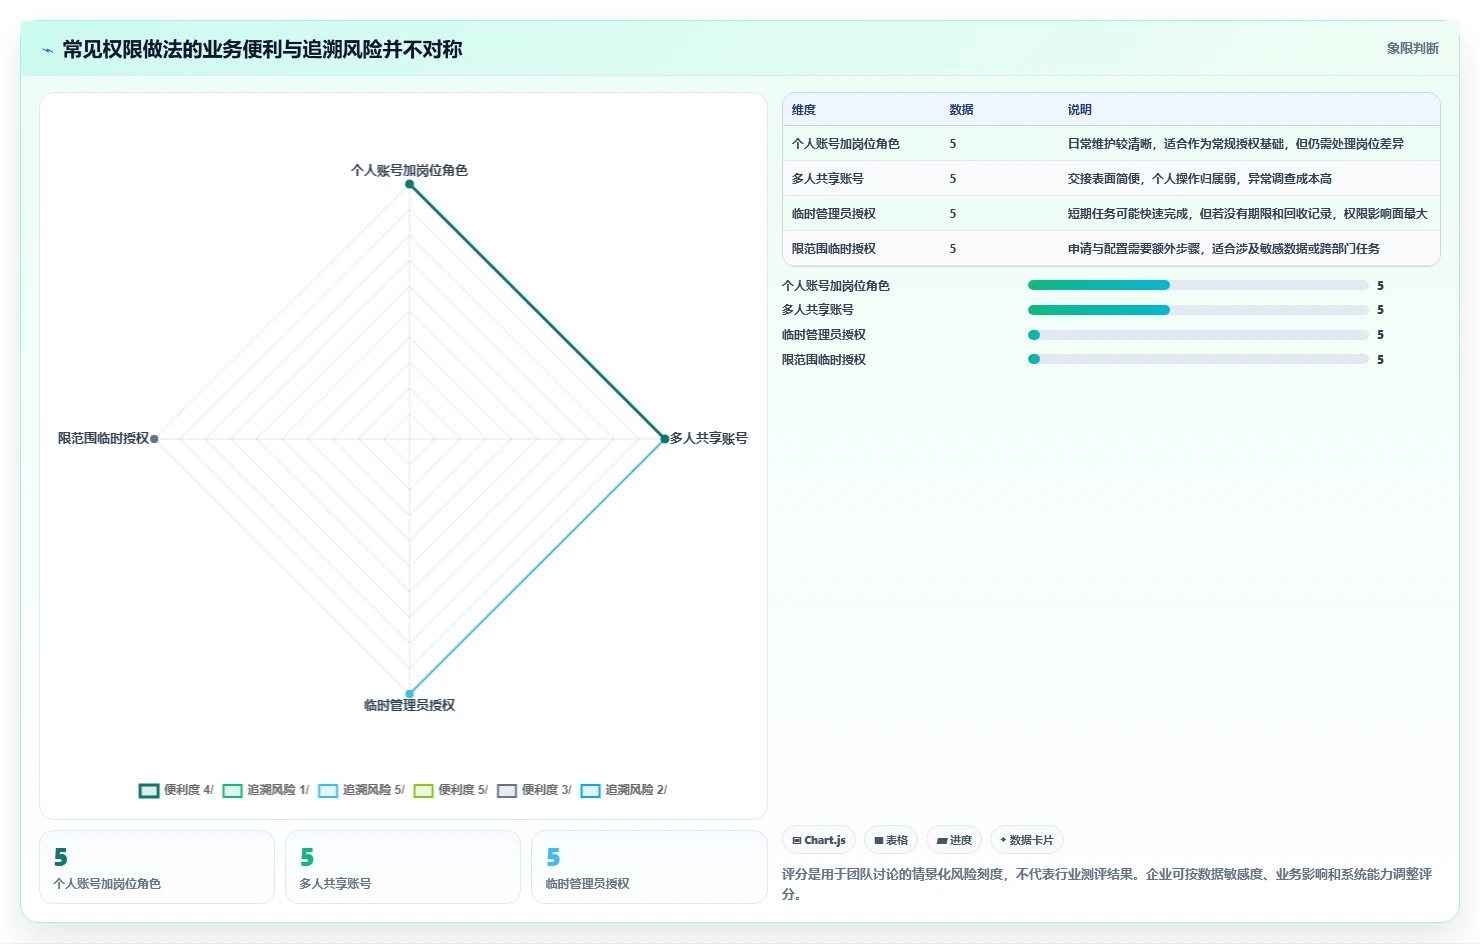Click the Chart.js chip
The image size is (1480, 944).
click(x=819, y=840)
